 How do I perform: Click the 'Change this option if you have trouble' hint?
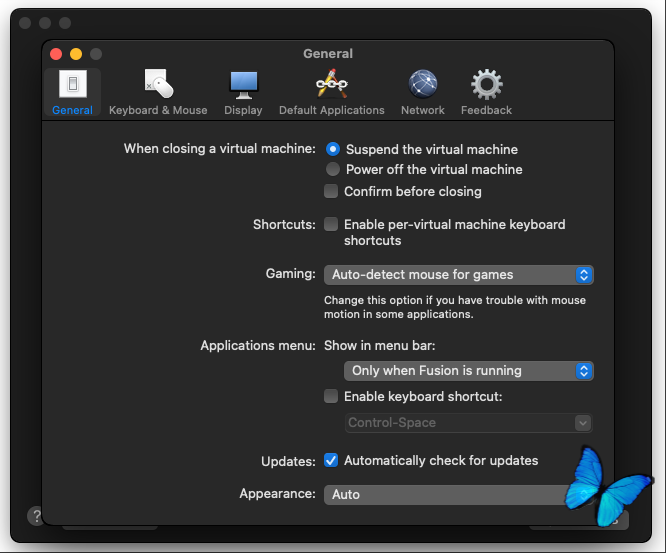coord(454,307)
